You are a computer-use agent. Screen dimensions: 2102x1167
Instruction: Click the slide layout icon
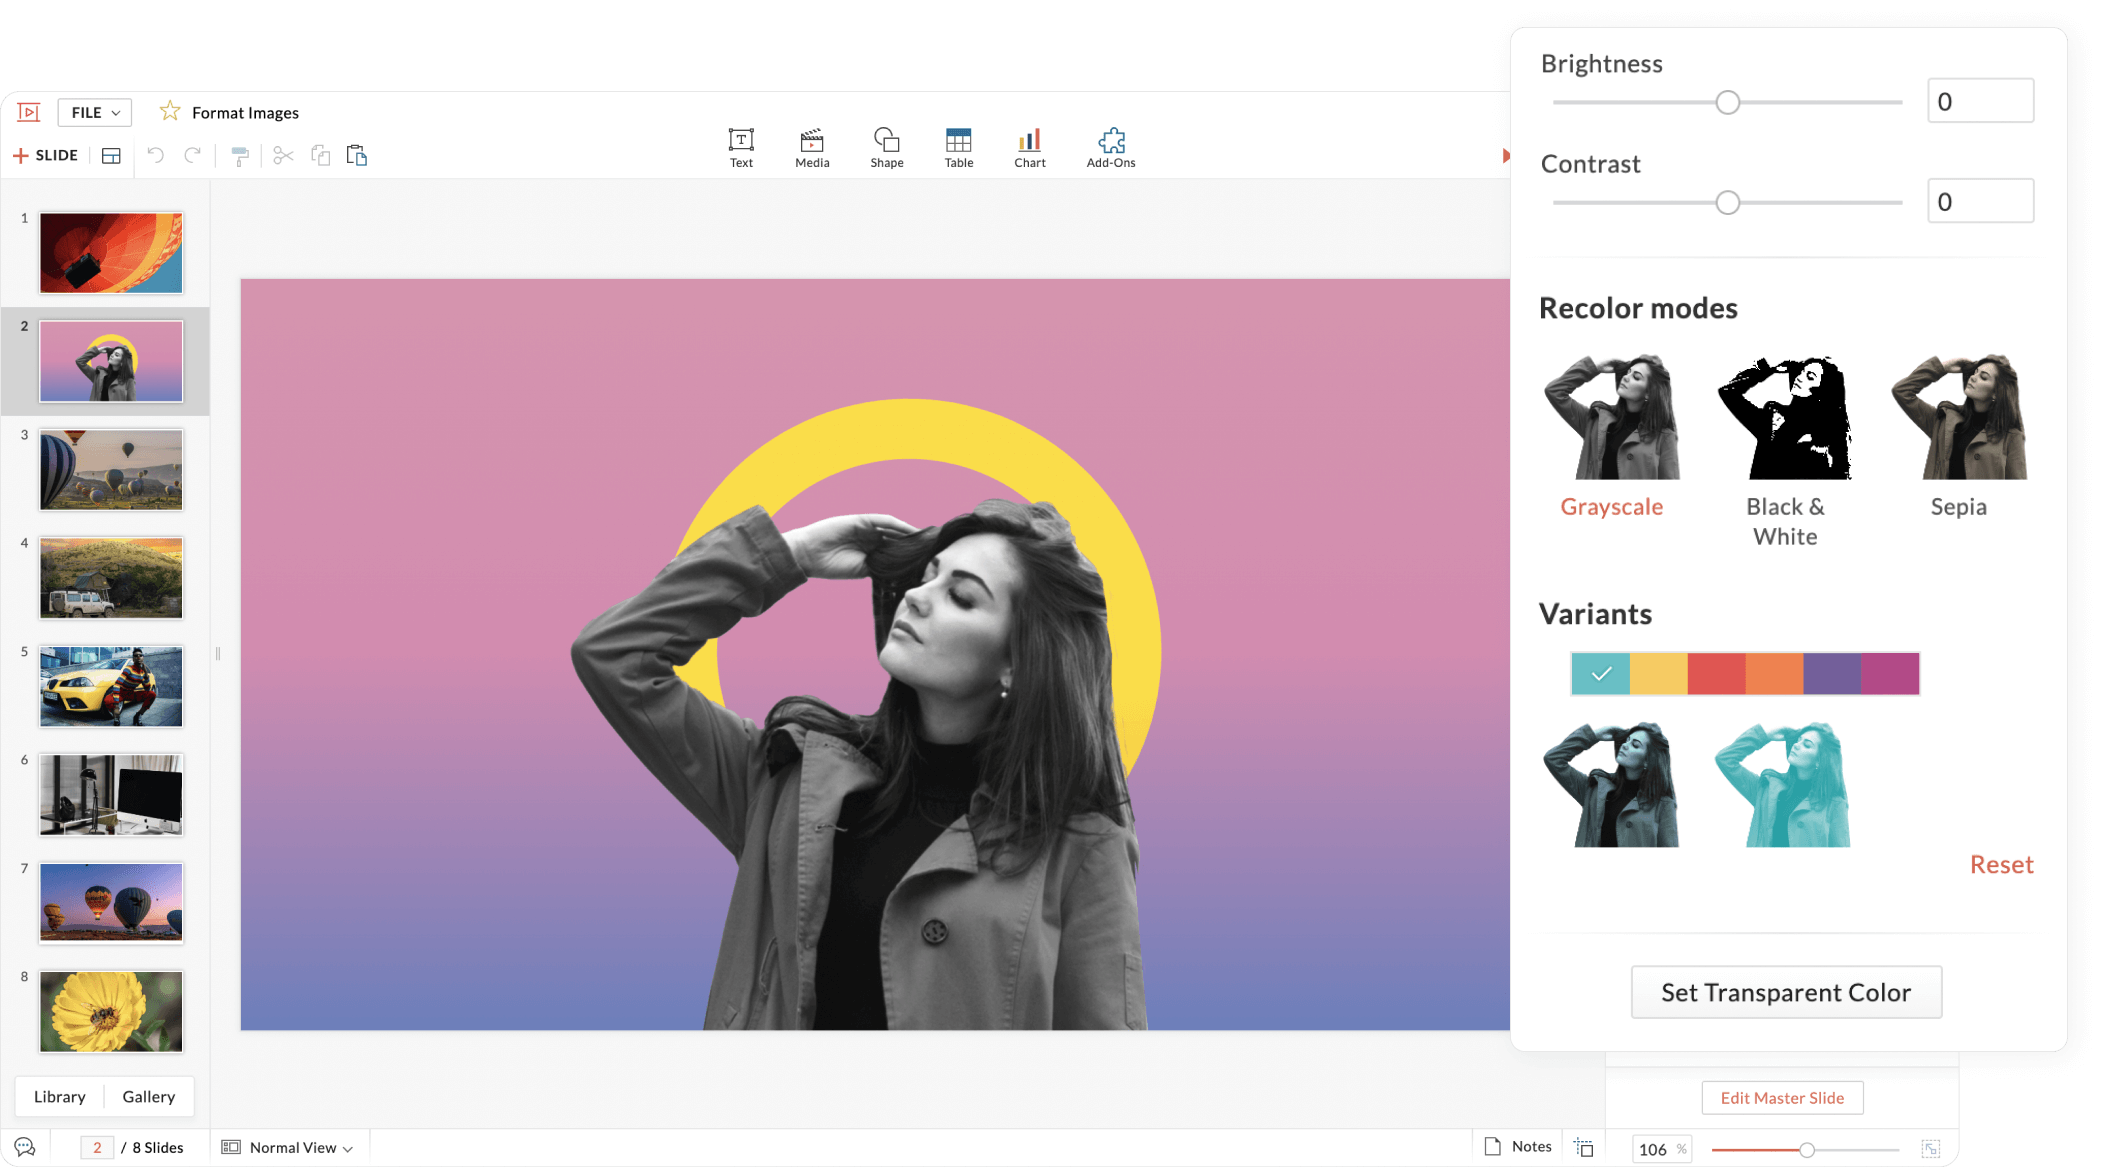[111, 156]
